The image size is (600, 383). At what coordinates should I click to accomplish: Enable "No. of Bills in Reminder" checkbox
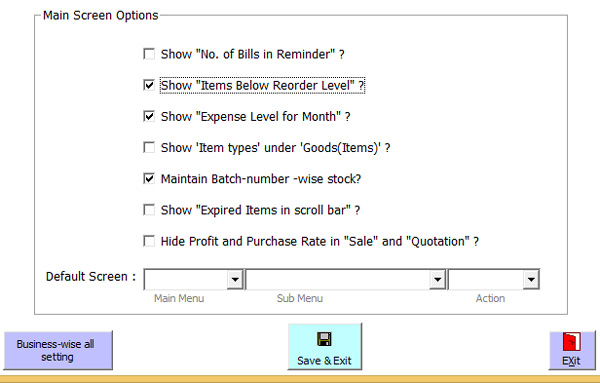(x=149, y=54)
